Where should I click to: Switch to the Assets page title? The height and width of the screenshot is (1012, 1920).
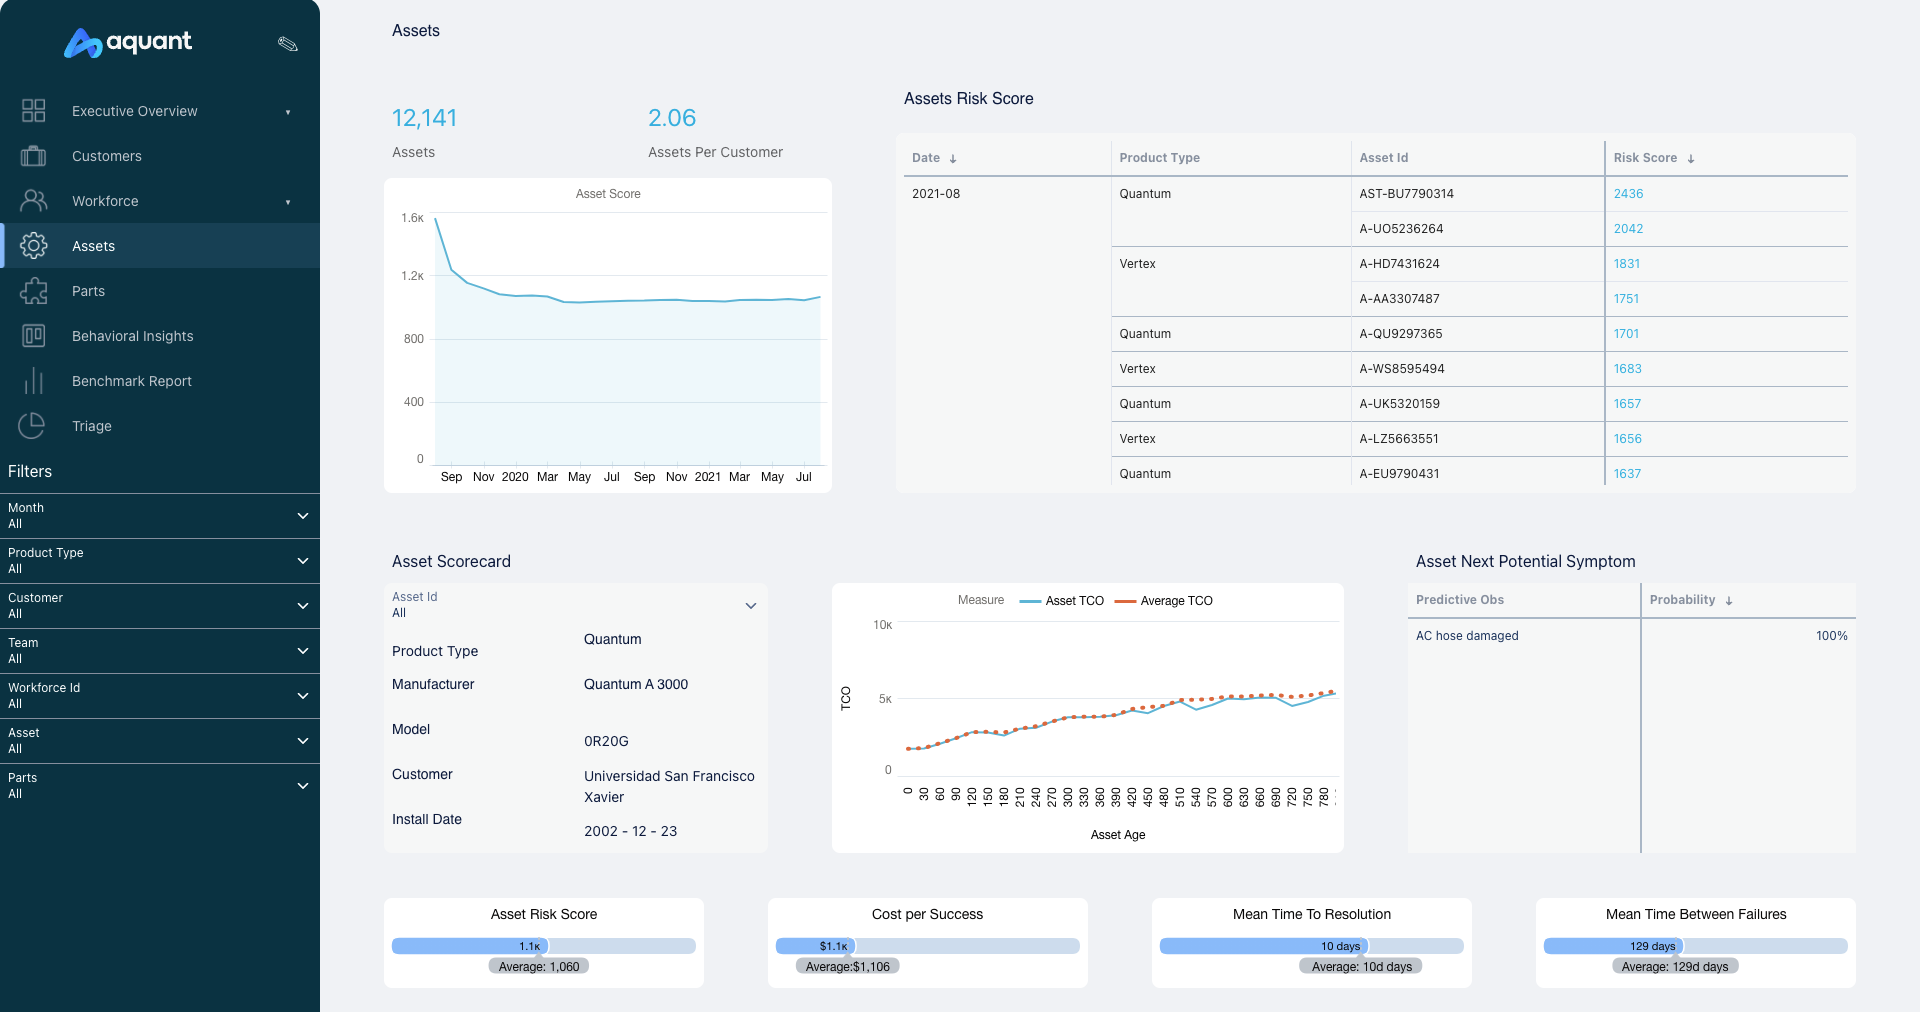[x=414, y=31]
